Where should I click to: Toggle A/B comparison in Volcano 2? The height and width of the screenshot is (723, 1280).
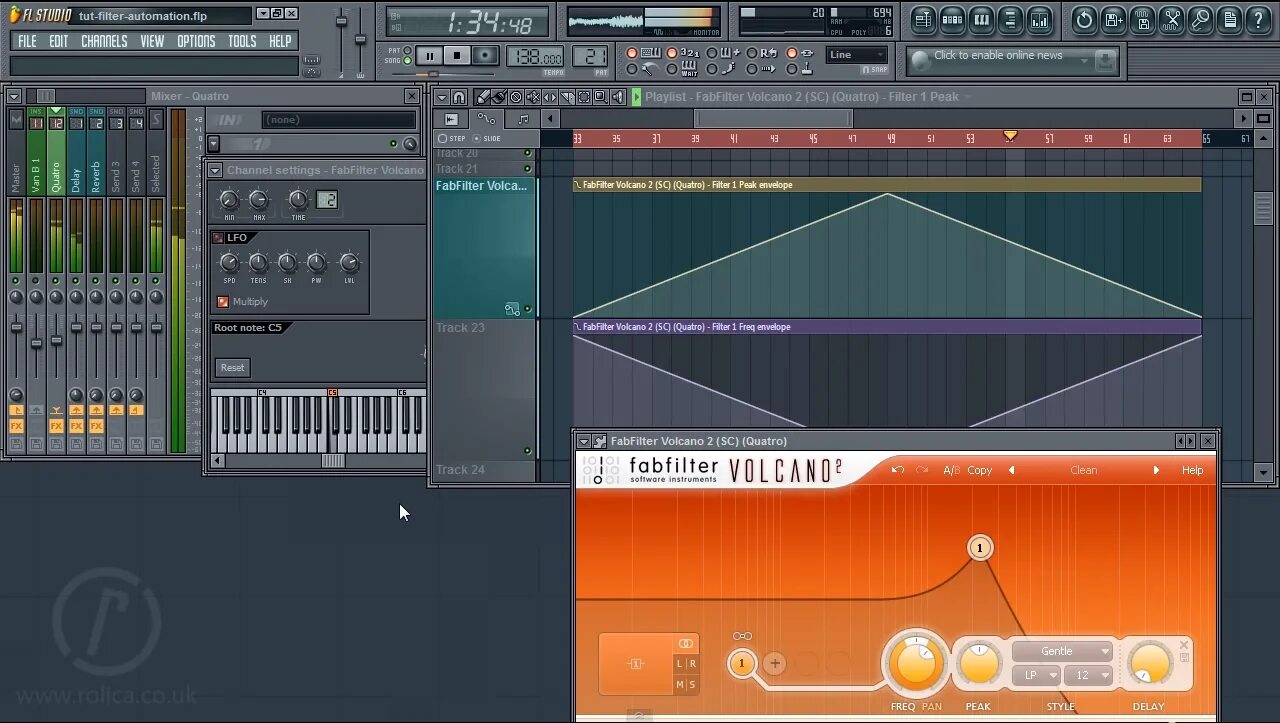pyautogui.click(x=951, y=470)
